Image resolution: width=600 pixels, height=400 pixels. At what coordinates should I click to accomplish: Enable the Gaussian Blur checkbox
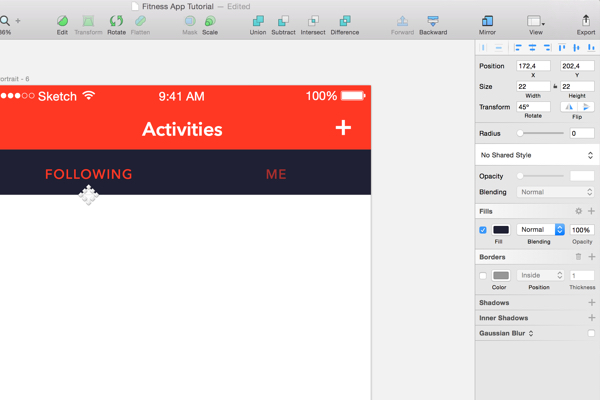[x=591, y=333]
